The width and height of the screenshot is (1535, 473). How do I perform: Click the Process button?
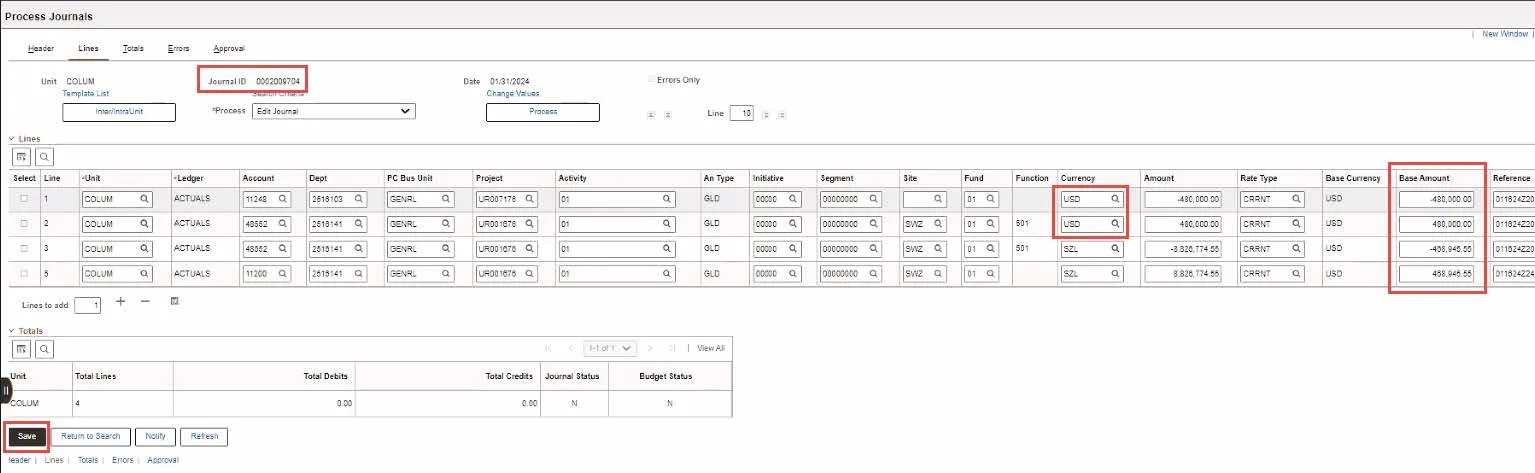click(x=543, y=111)
